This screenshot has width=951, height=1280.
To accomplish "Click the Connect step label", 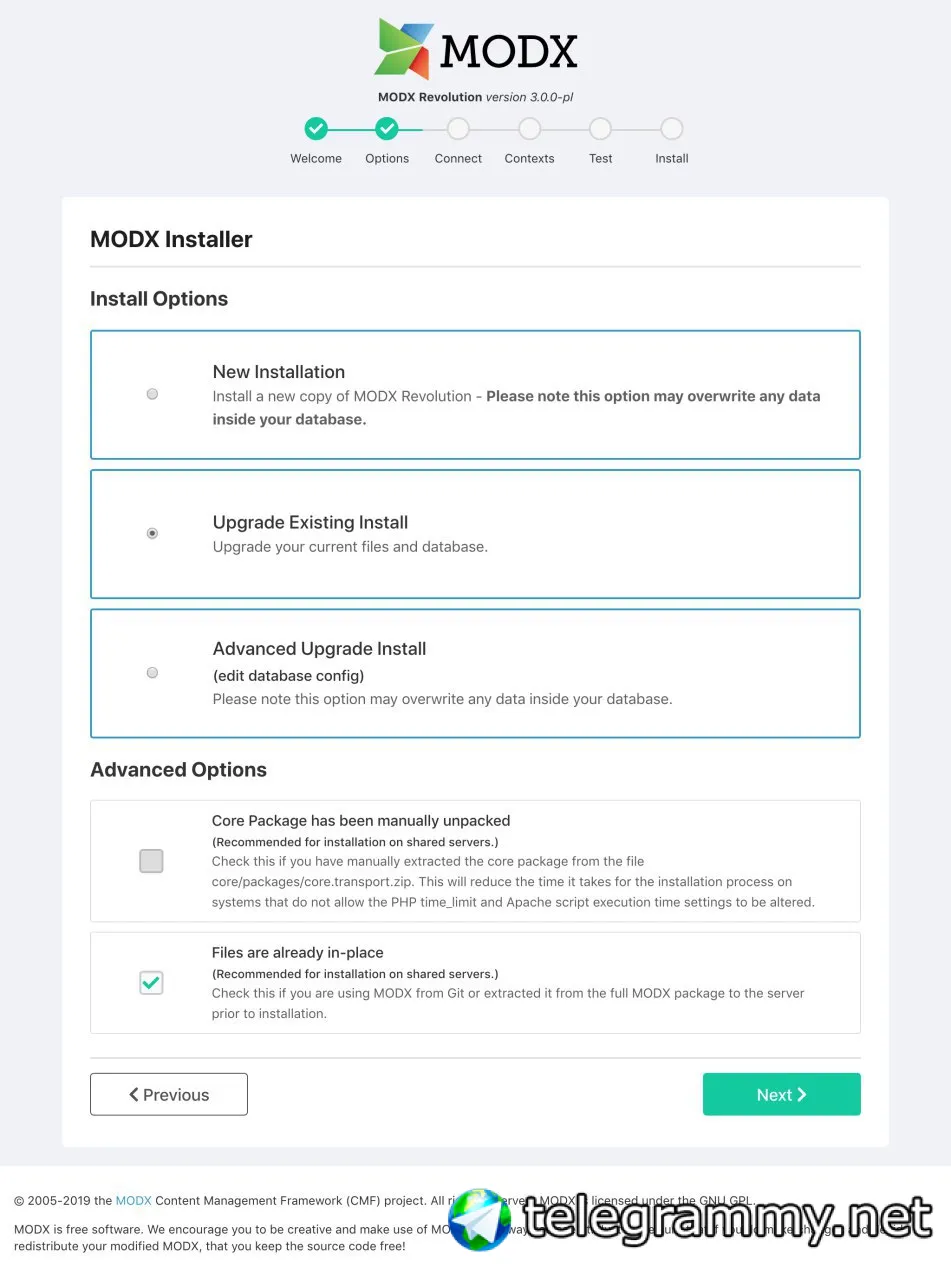I will click(x=458, y=158).
